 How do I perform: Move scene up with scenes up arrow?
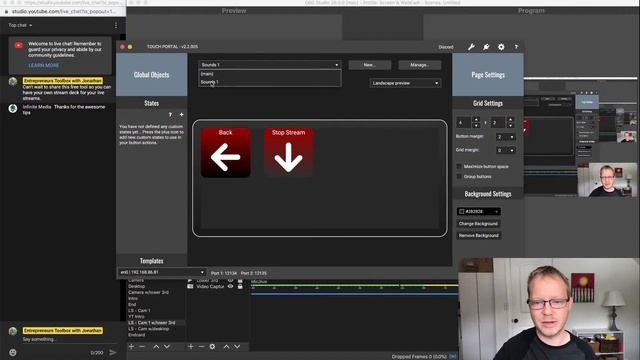pyautogui.click(x=156, y=347)
